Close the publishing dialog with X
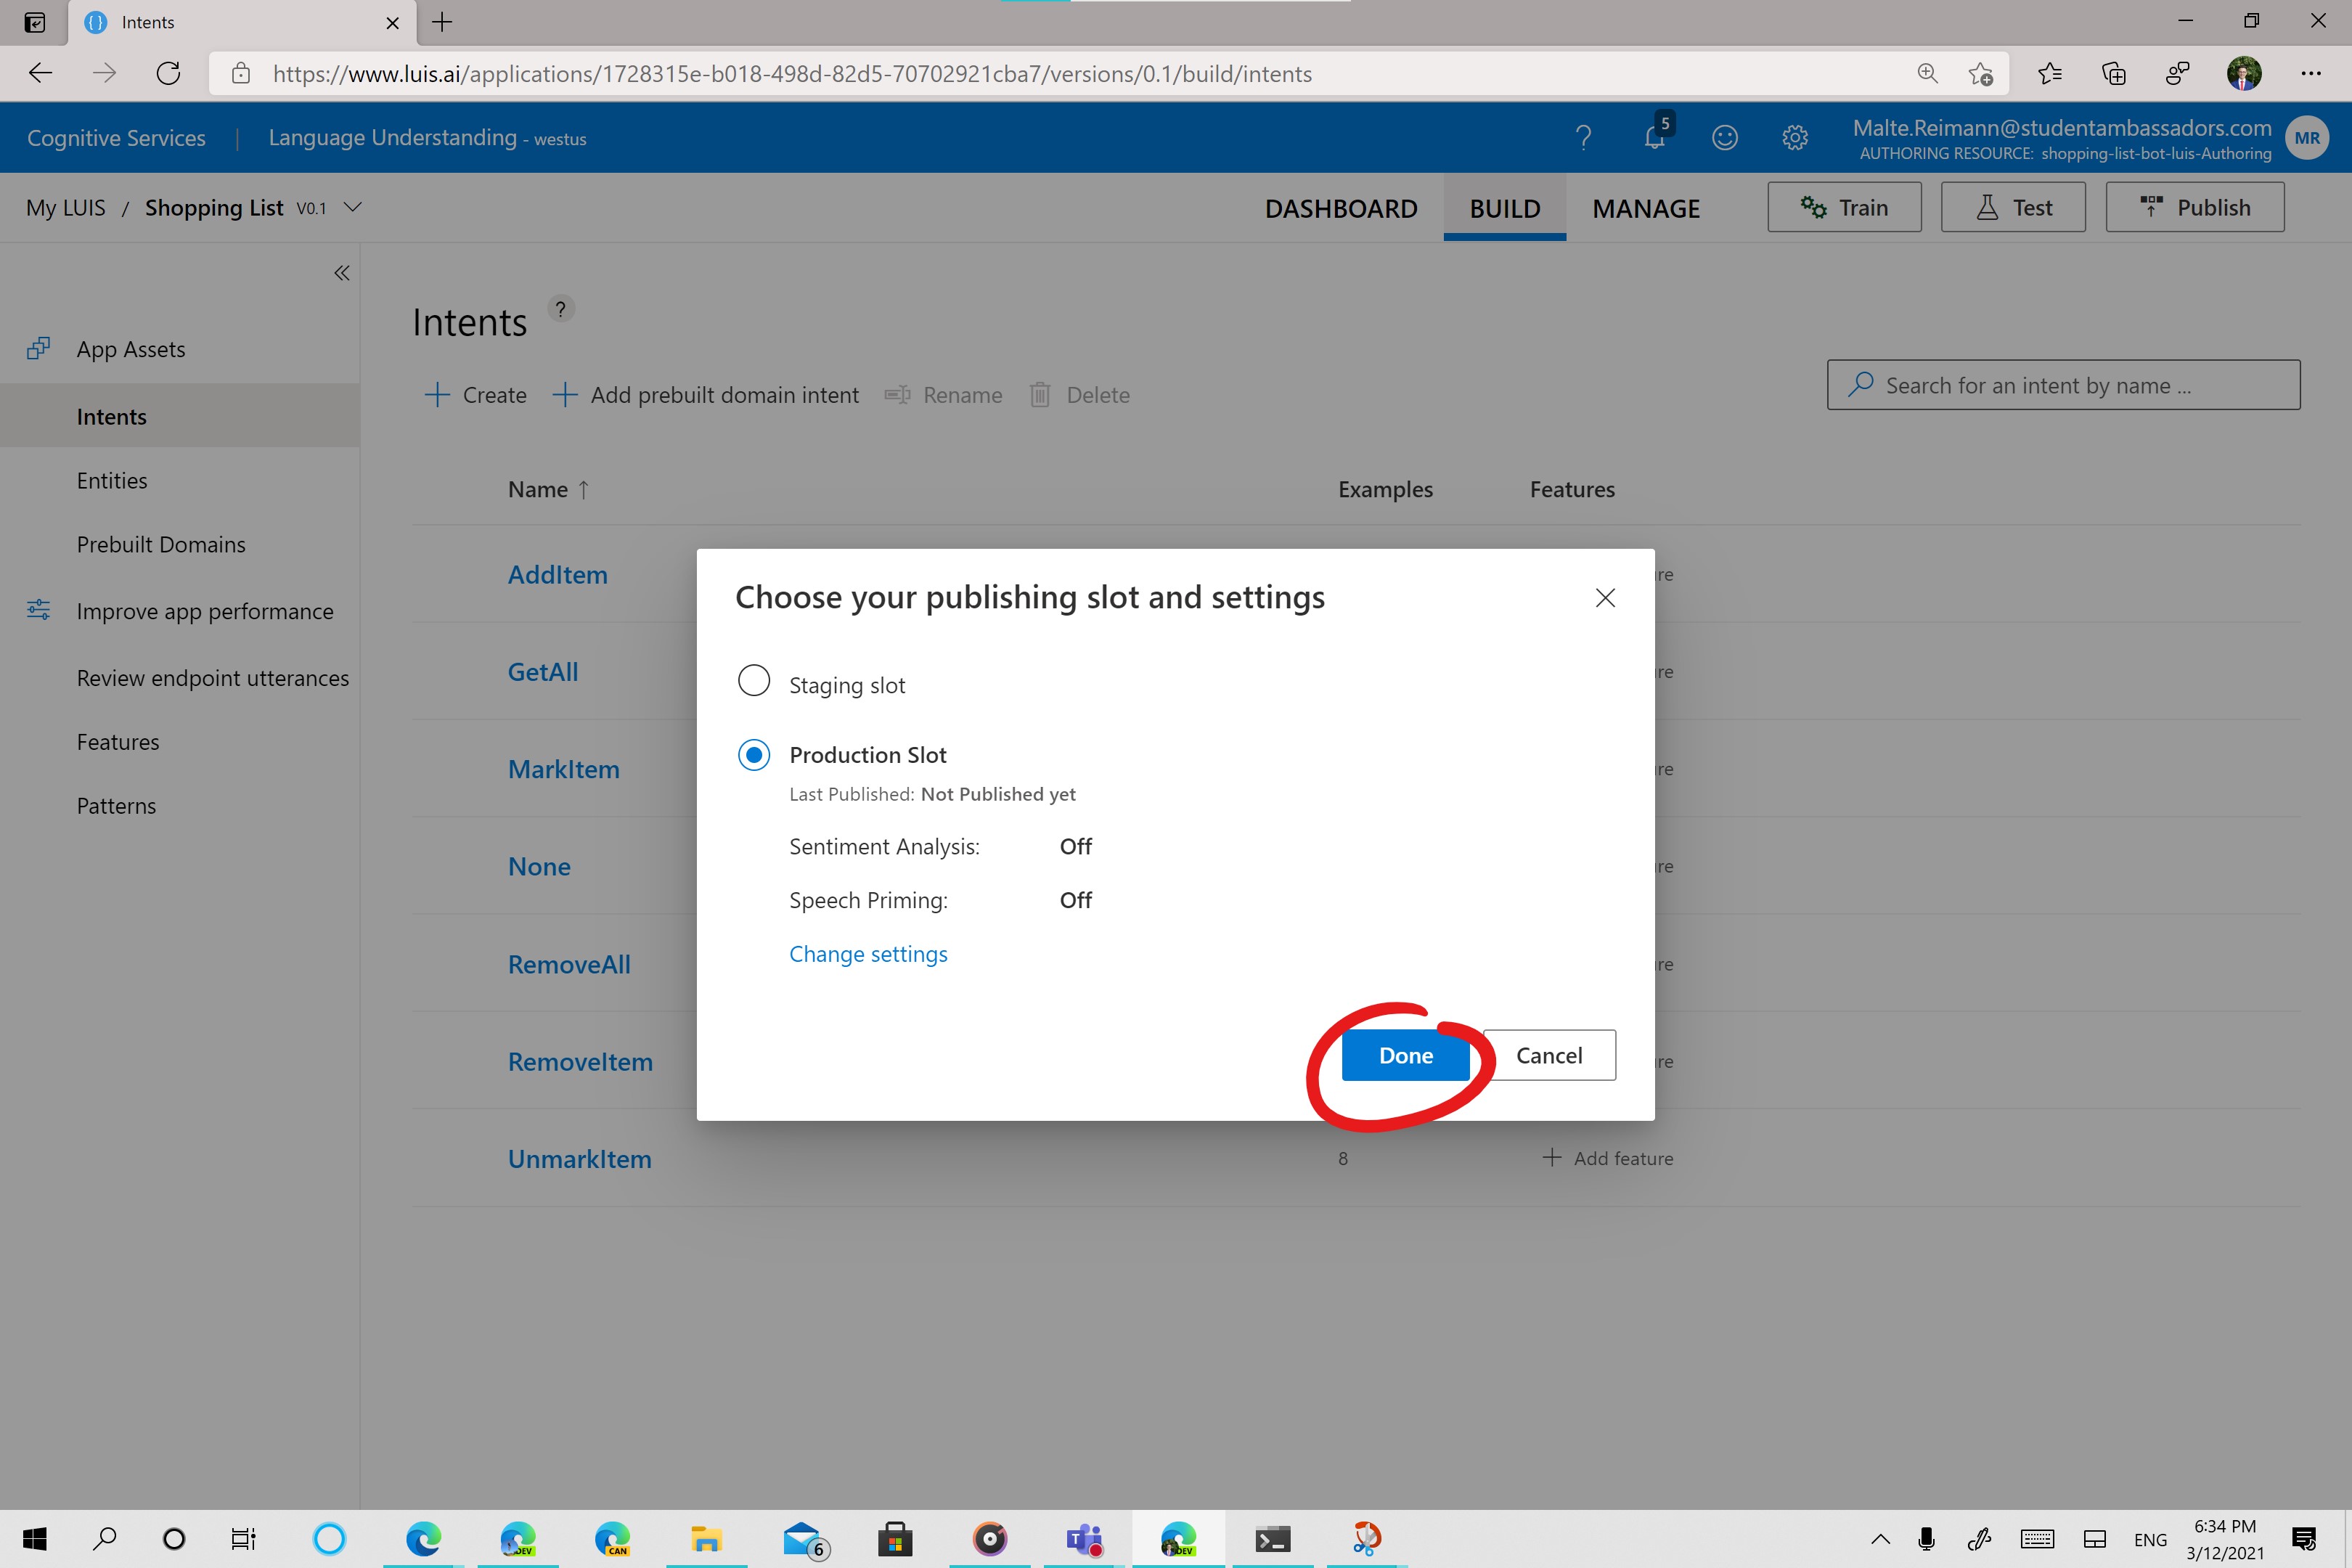The height and width of the screenshot is (1568, 2352). 1605,598
